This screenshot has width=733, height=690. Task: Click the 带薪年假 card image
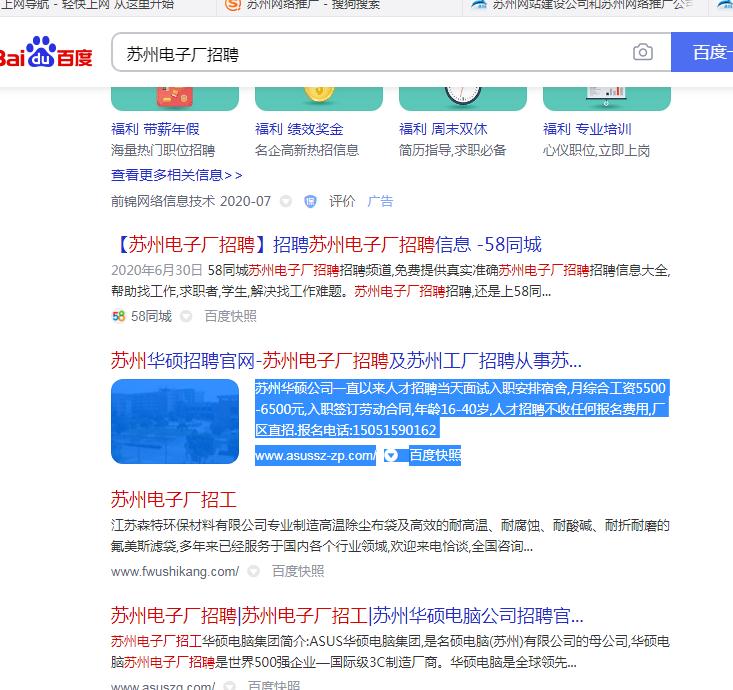175,99
